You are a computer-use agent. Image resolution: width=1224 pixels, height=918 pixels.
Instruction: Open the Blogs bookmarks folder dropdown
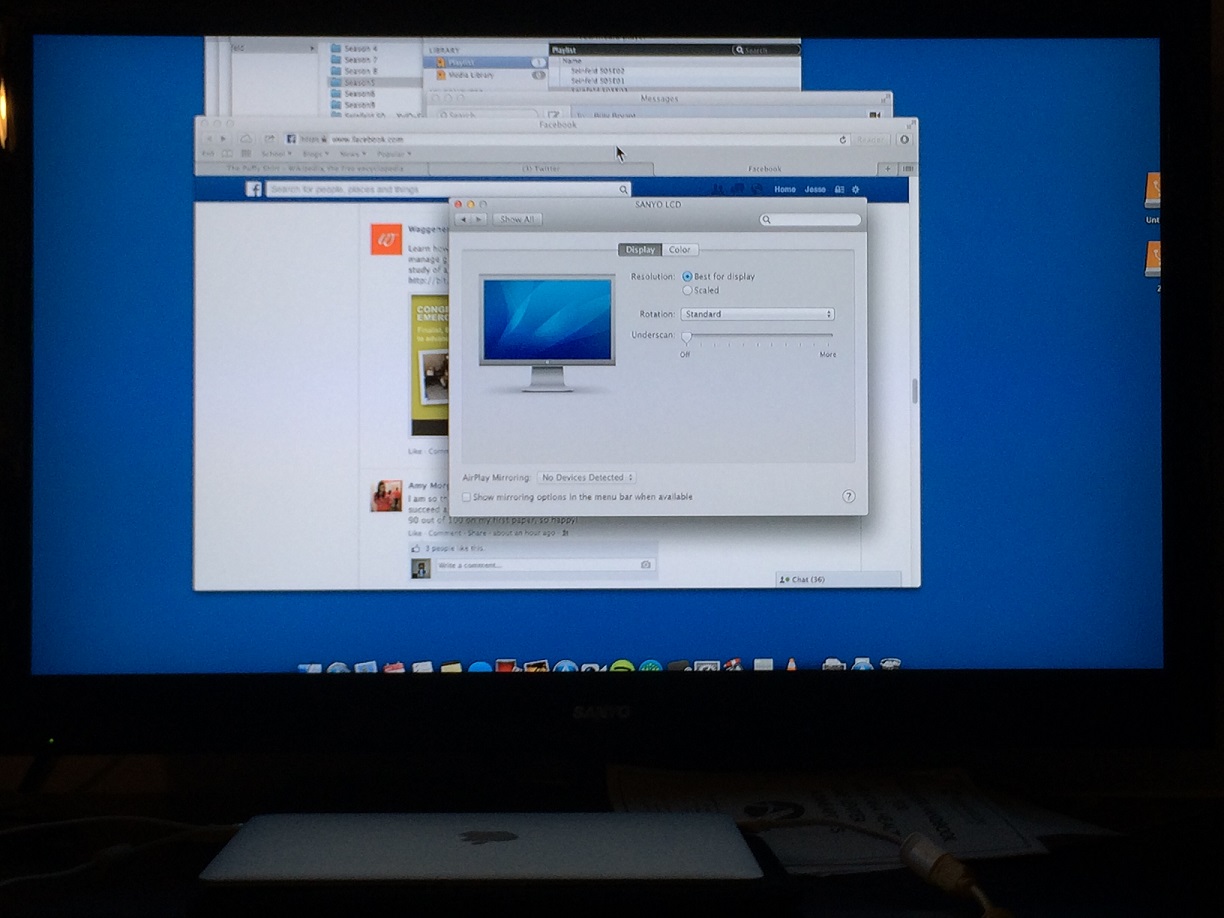(x=315, y=154)
